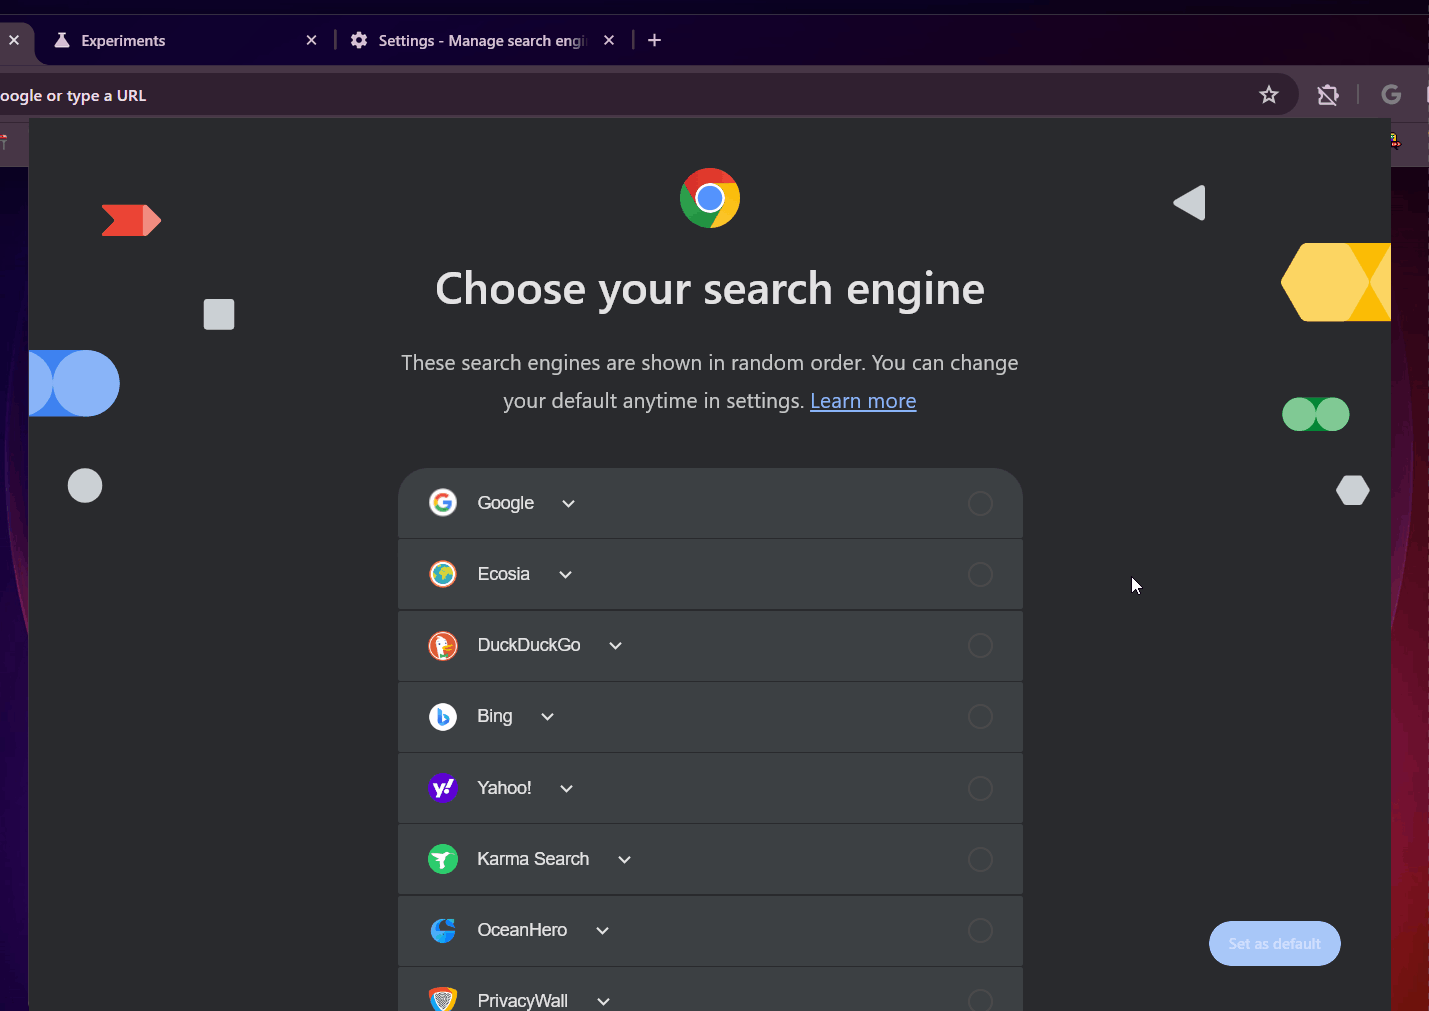Bookmark this page with star icon
This screenshot has height=1011, width=1429.
pos(1269,95)
